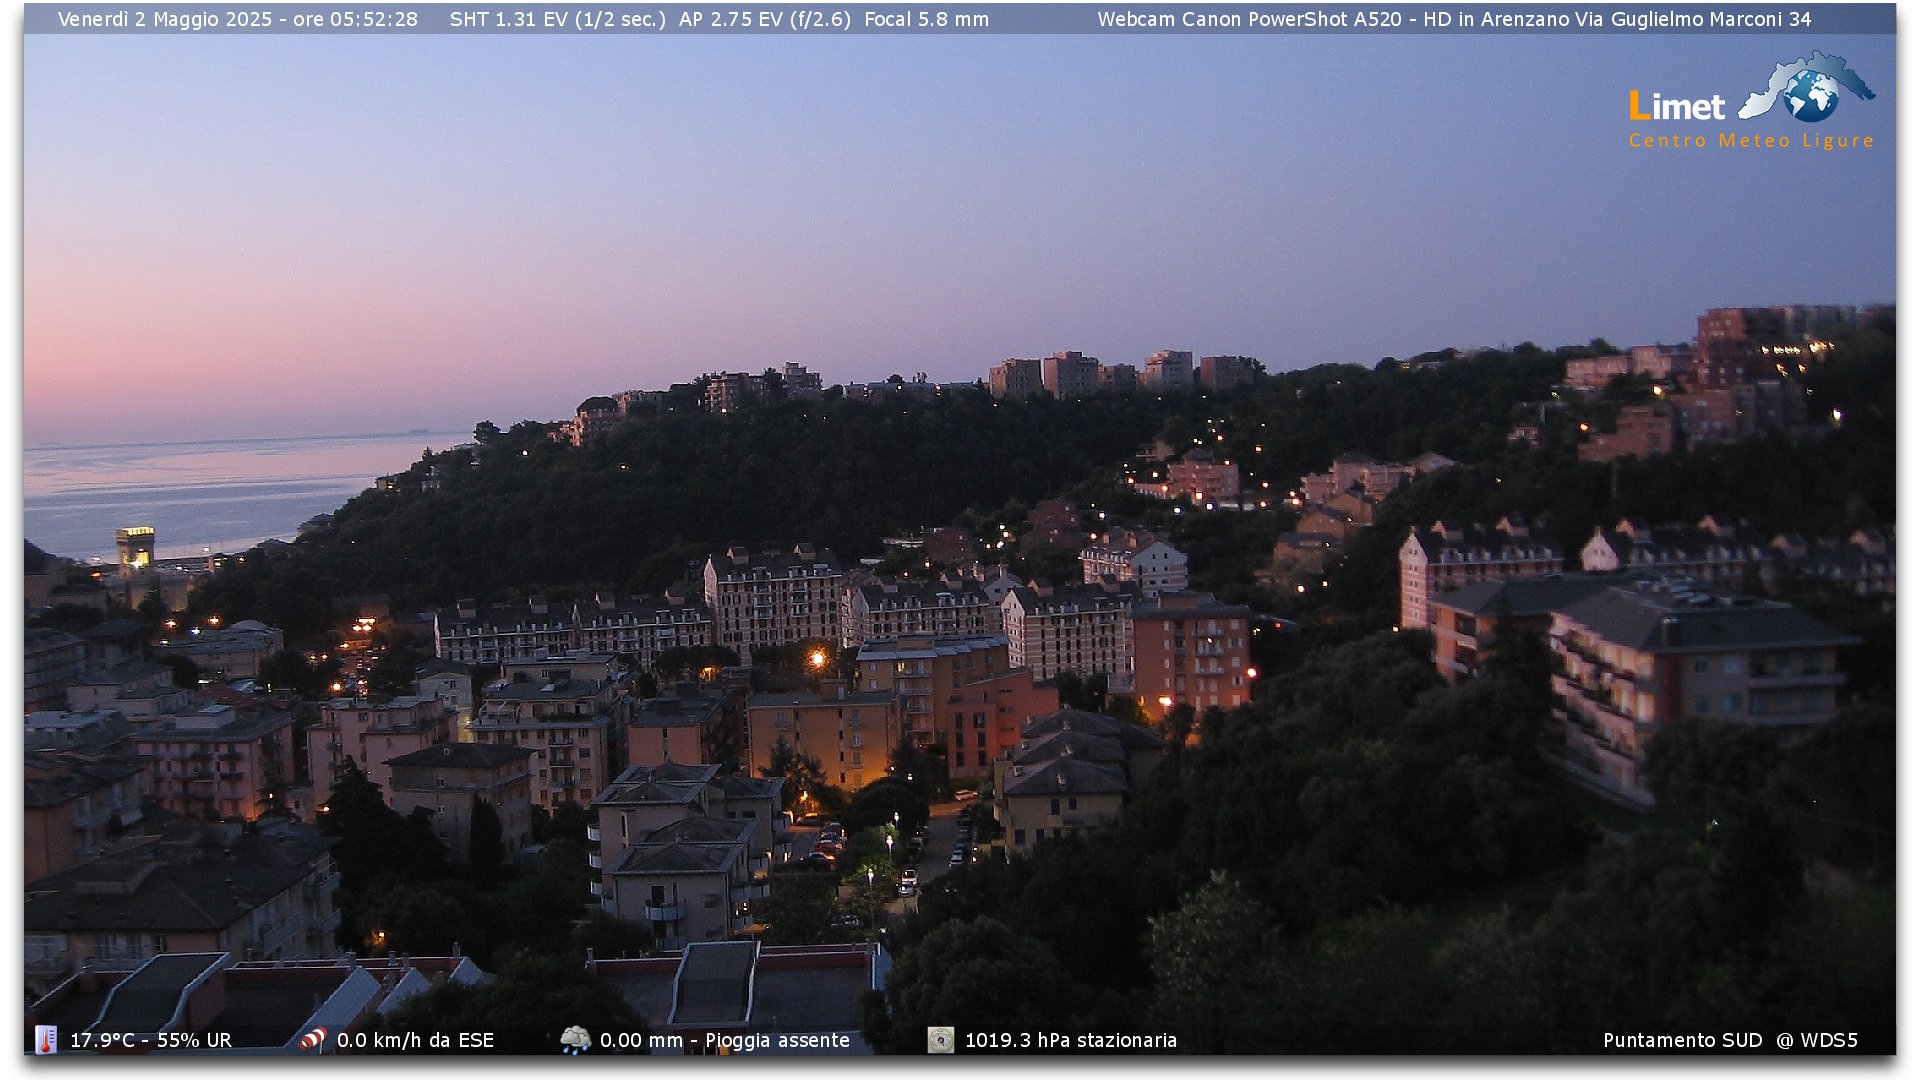Click the 0.0 km/h da ESE reading
Viewport: 1920px width, 1080px height.
(x=415, y=1040)
